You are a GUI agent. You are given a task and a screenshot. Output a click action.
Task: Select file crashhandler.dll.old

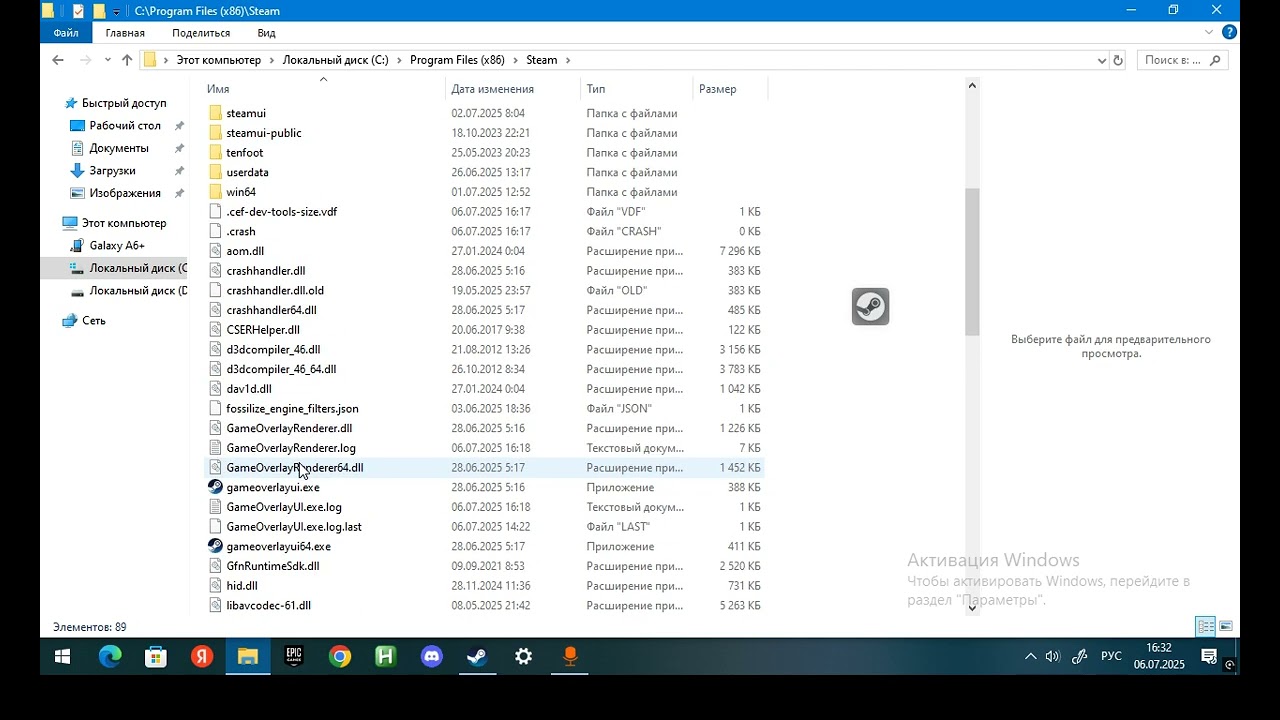click(x=275, y=290)
